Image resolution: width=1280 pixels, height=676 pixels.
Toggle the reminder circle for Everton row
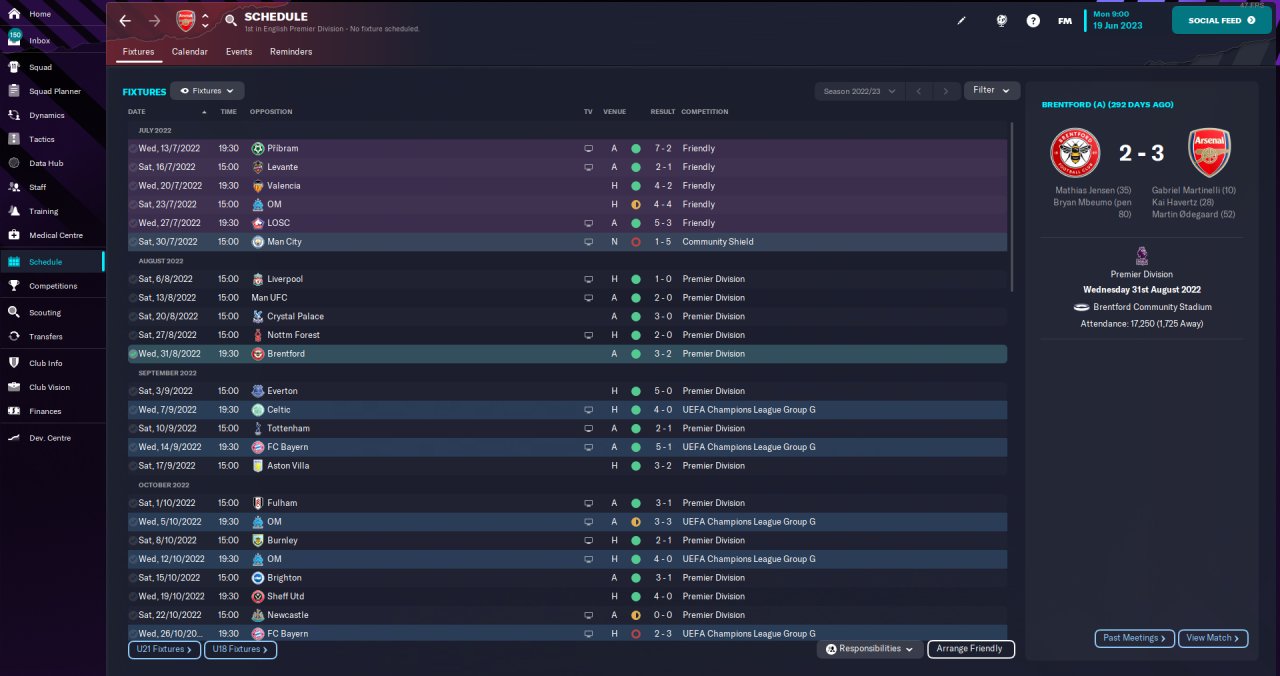[133, 391]
